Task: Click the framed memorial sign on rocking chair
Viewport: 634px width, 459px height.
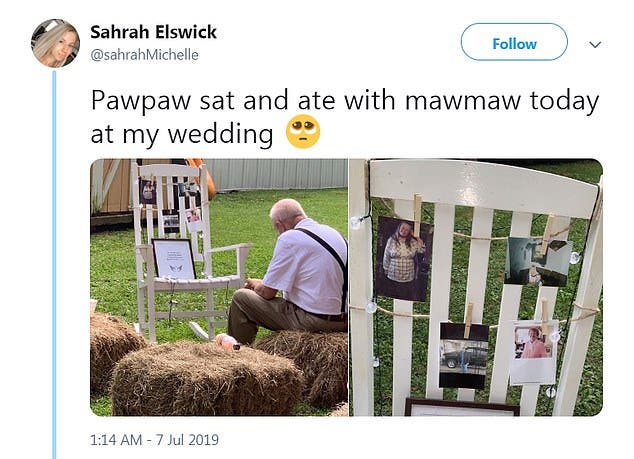Action: (x=174, y=259)
